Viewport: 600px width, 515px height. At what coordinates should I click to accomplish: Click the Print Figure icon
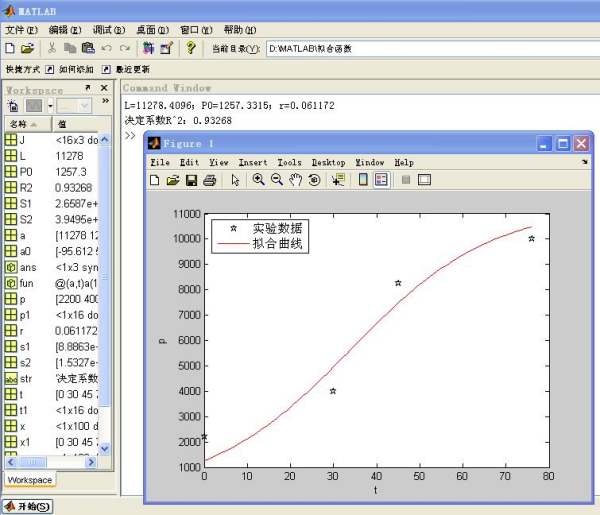(x=209, y=180)
